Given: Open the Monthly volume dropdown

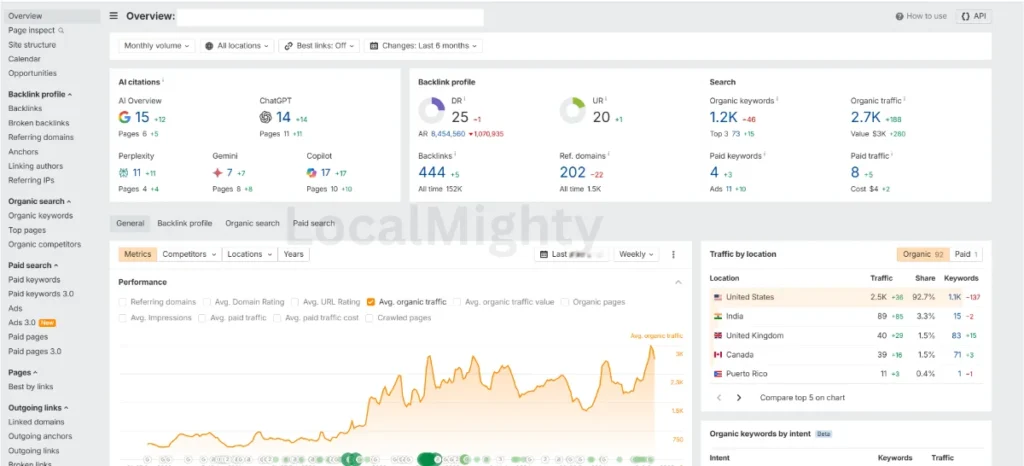Looking at the screenshot, I should (x=157, y=46).
